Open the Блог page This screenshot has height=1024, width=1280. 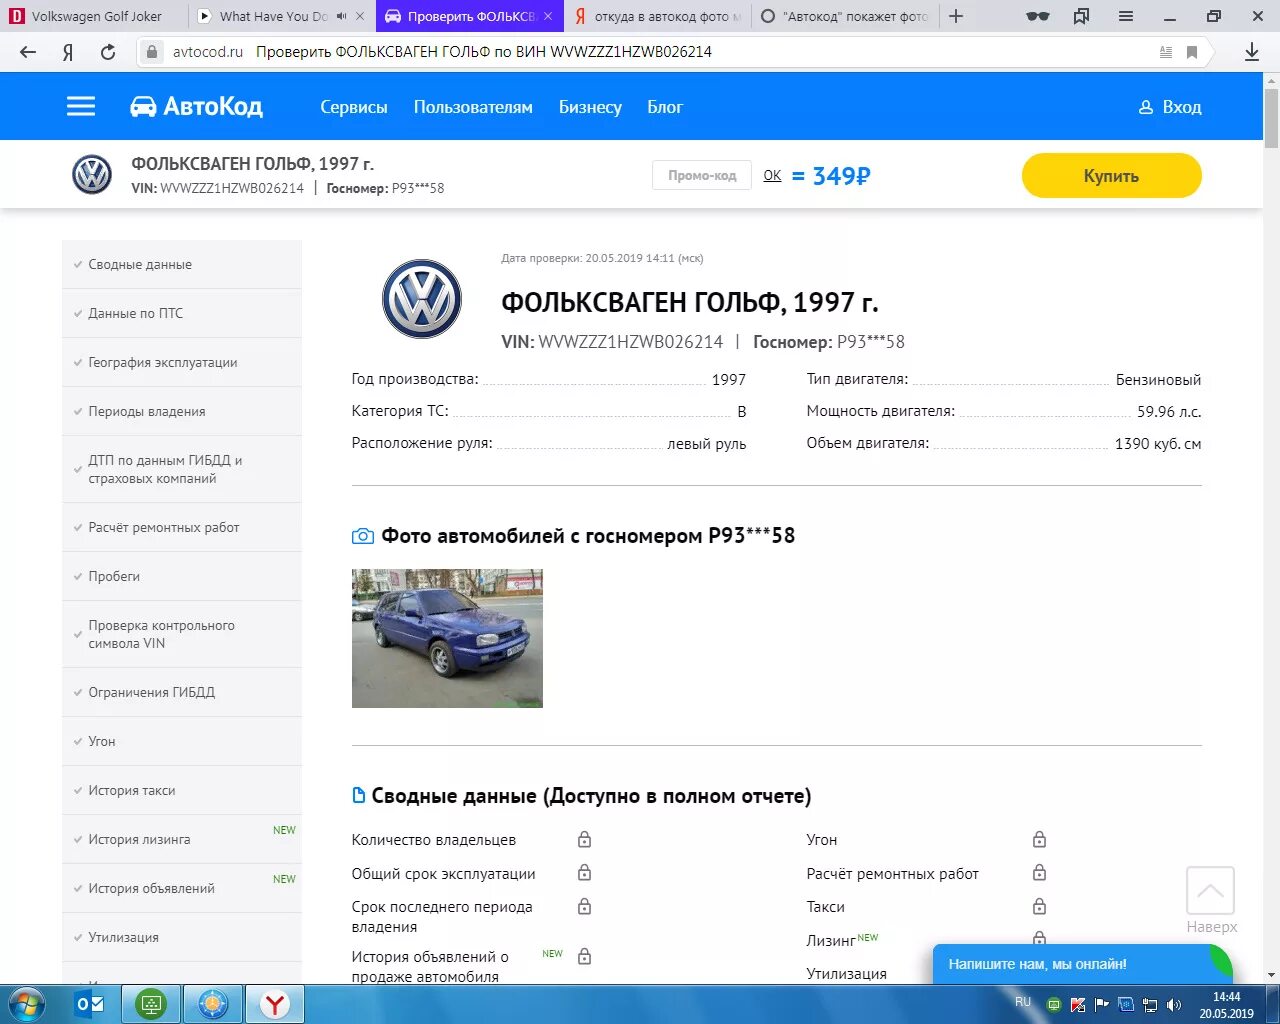tap(665, 107)
